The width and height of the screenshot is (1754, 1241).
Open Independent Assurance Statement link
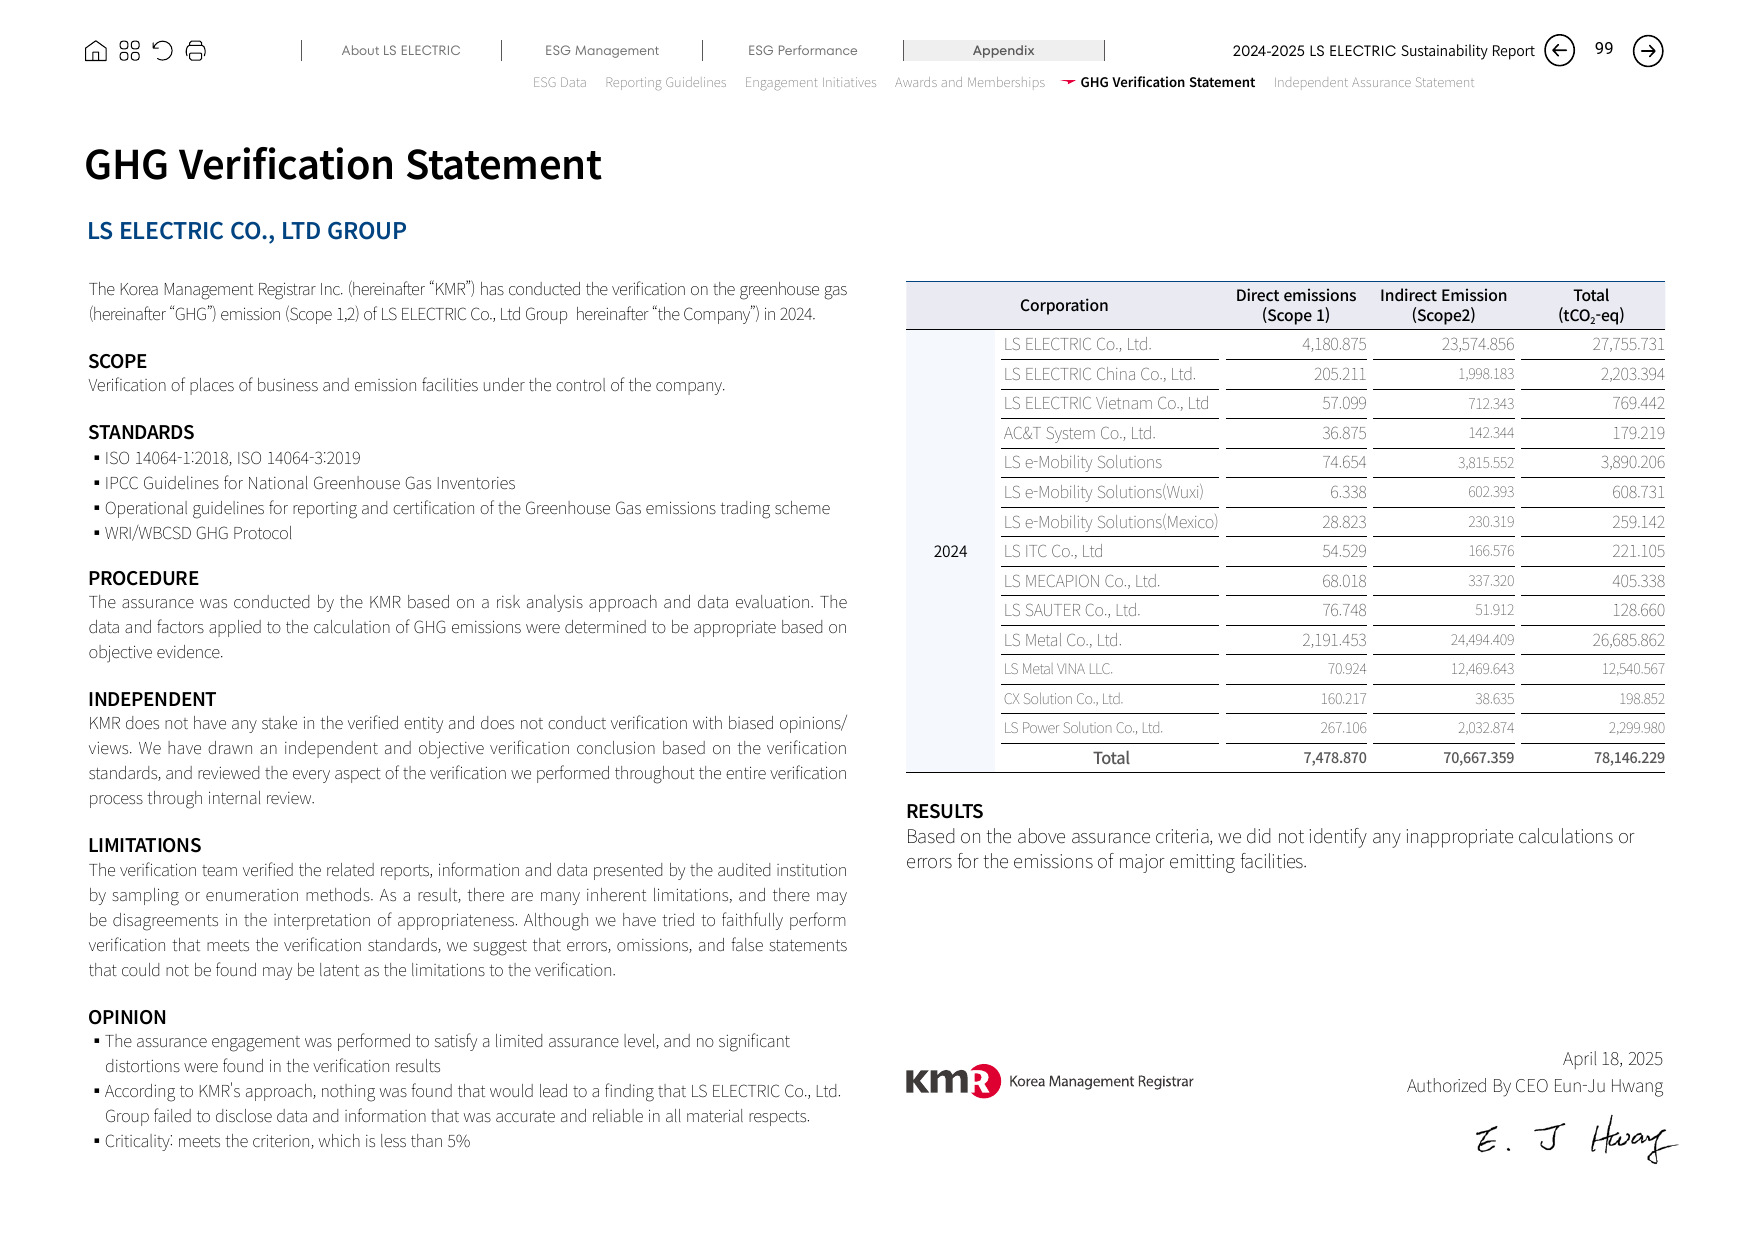click(1374, 82)
